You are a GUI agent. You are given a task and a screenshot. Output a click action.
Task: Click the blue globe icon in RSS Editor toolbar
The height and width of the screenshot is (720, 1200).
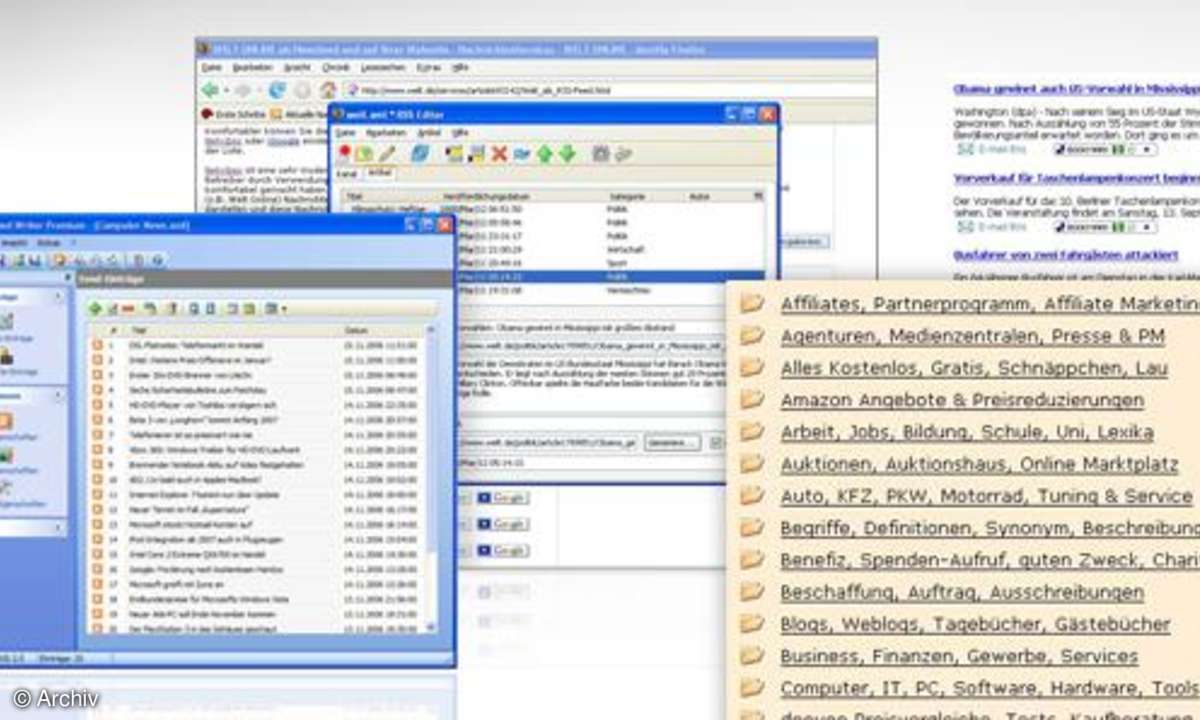tap(420, 153)
